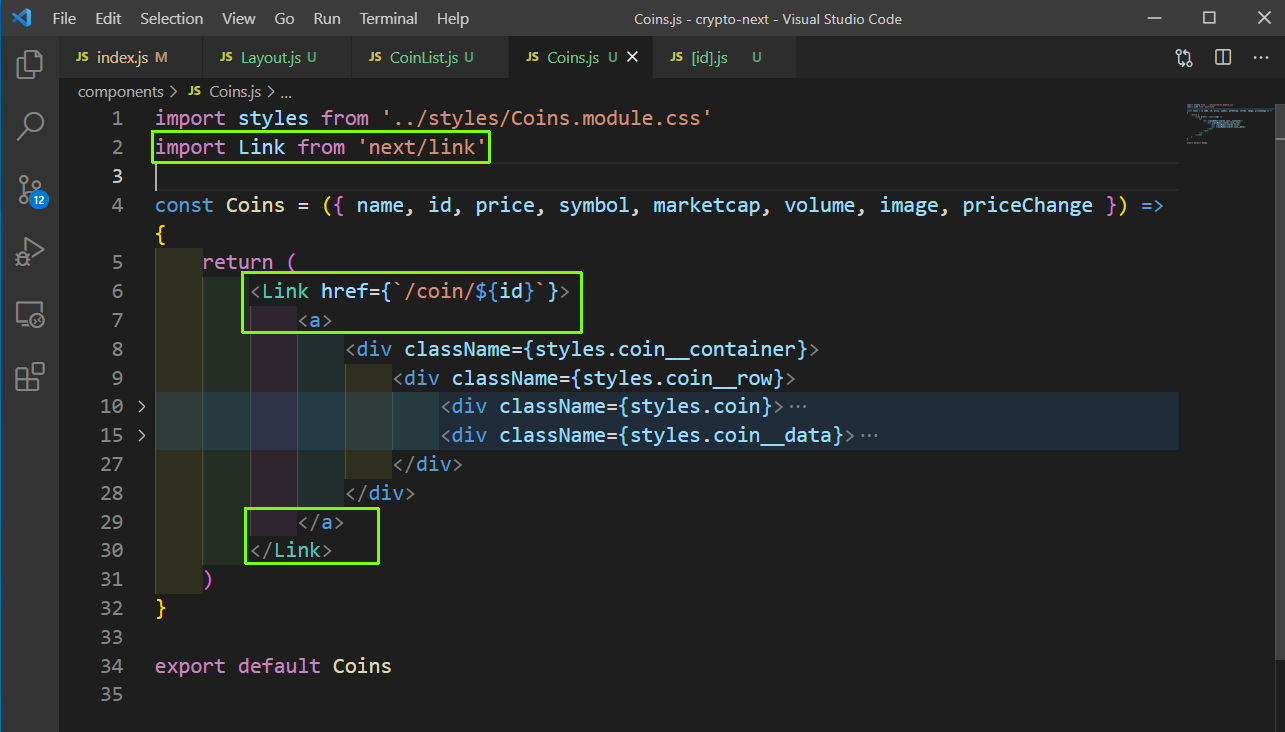Switch to the index.js tab

130,58
